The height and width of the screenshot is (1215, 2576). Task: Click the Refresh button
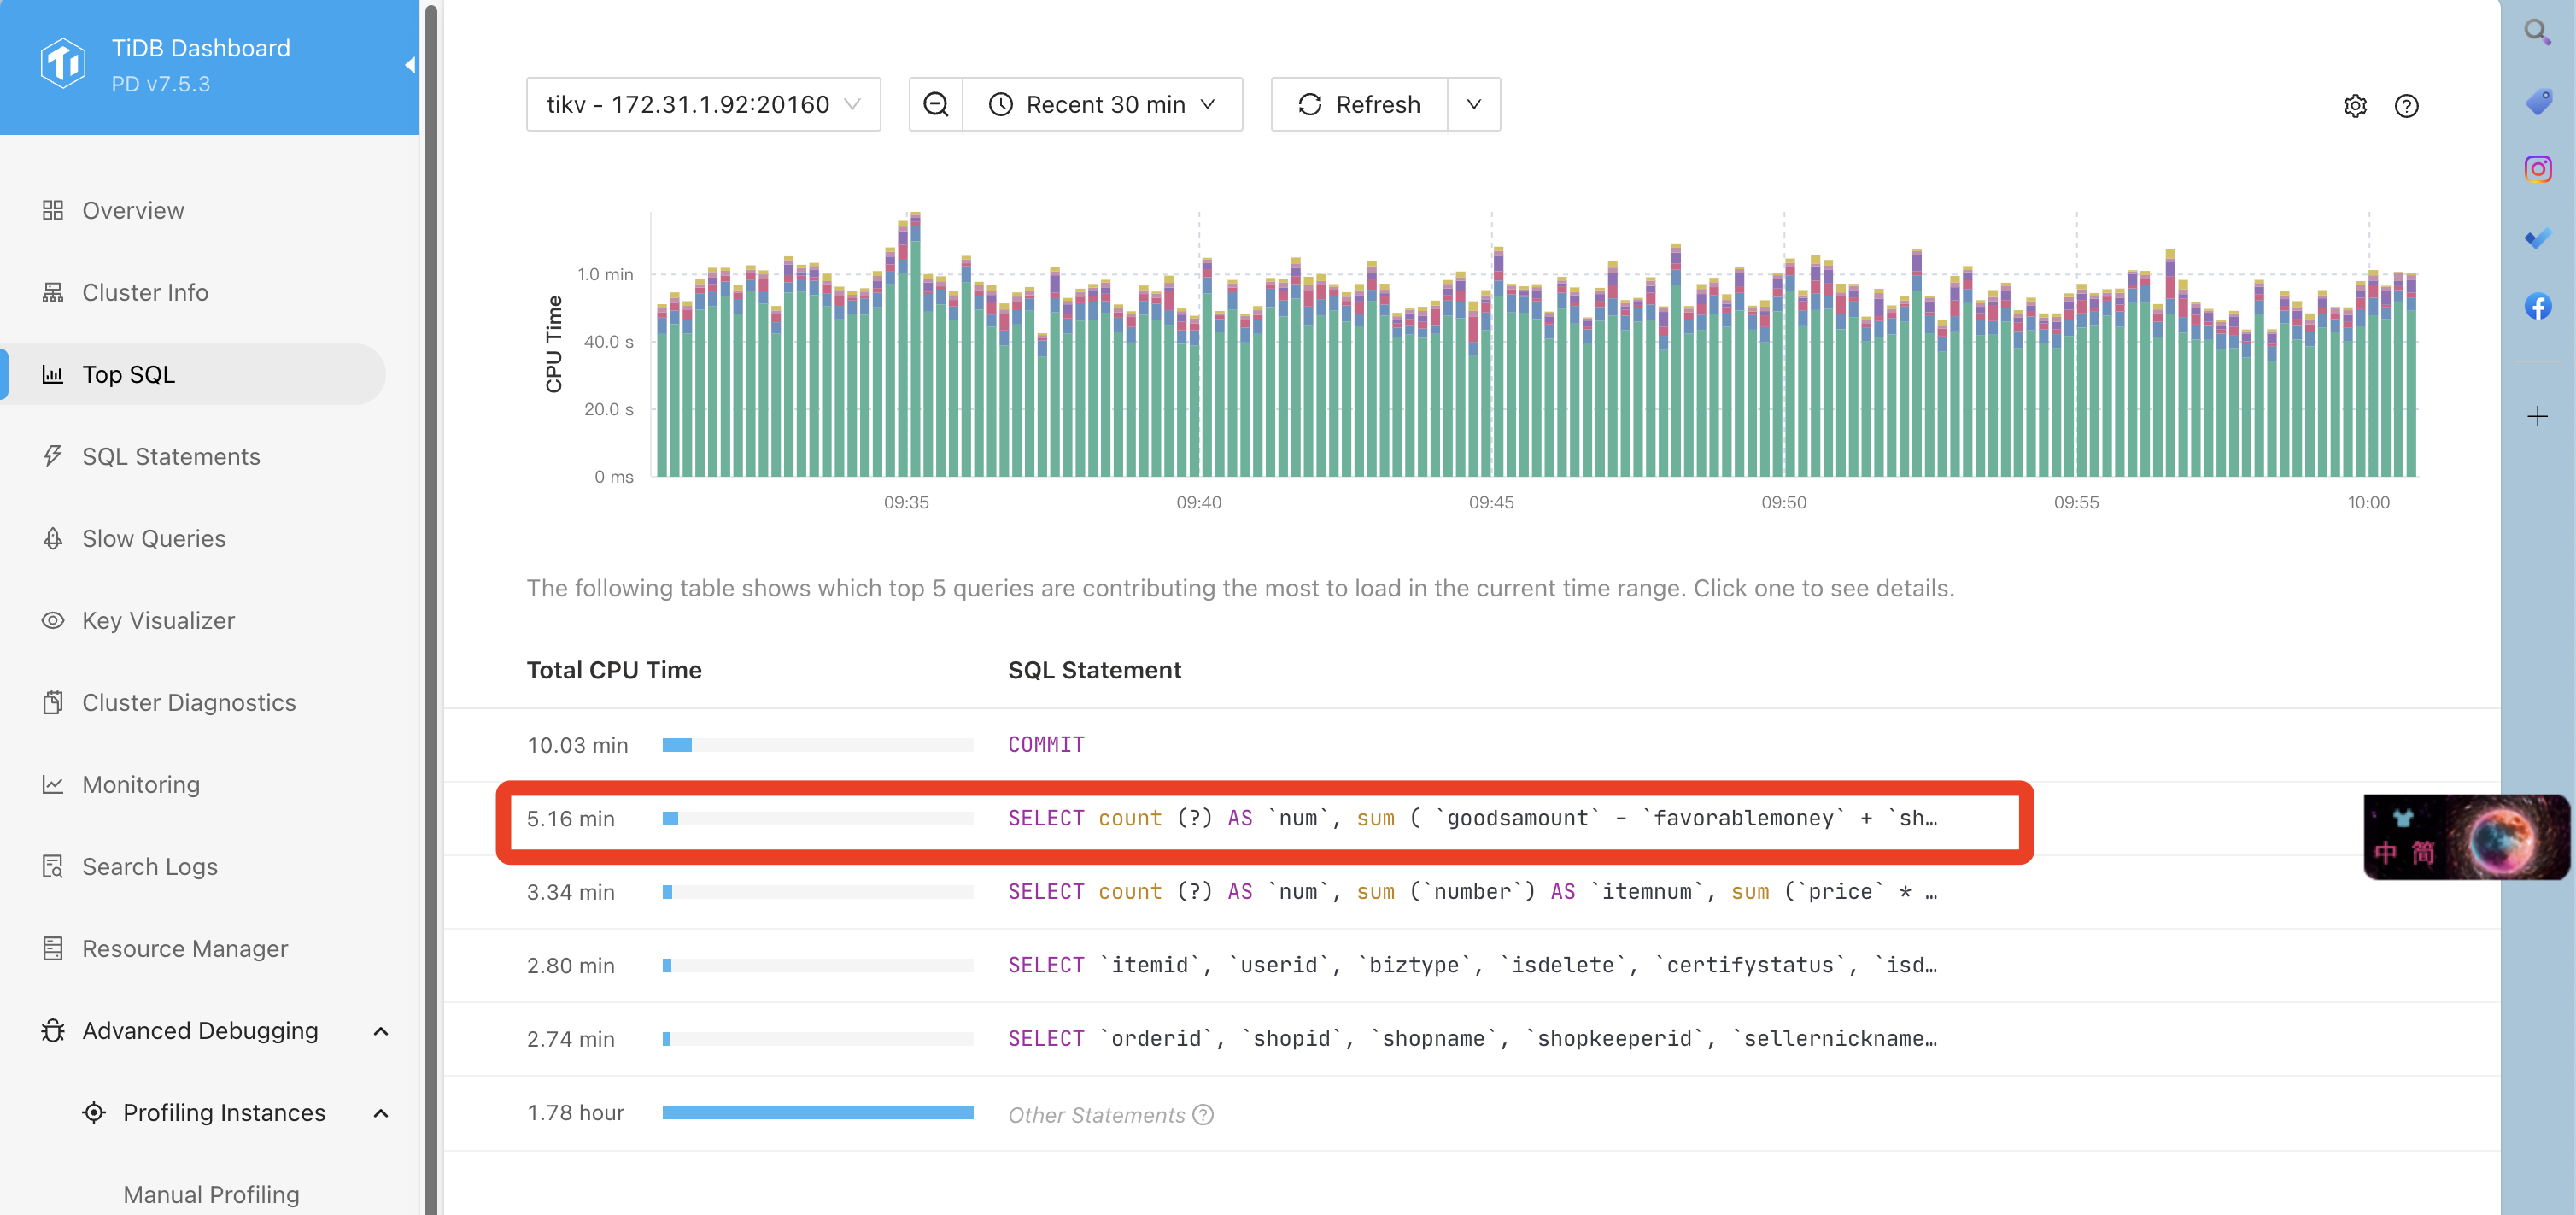pos(1359,105)
